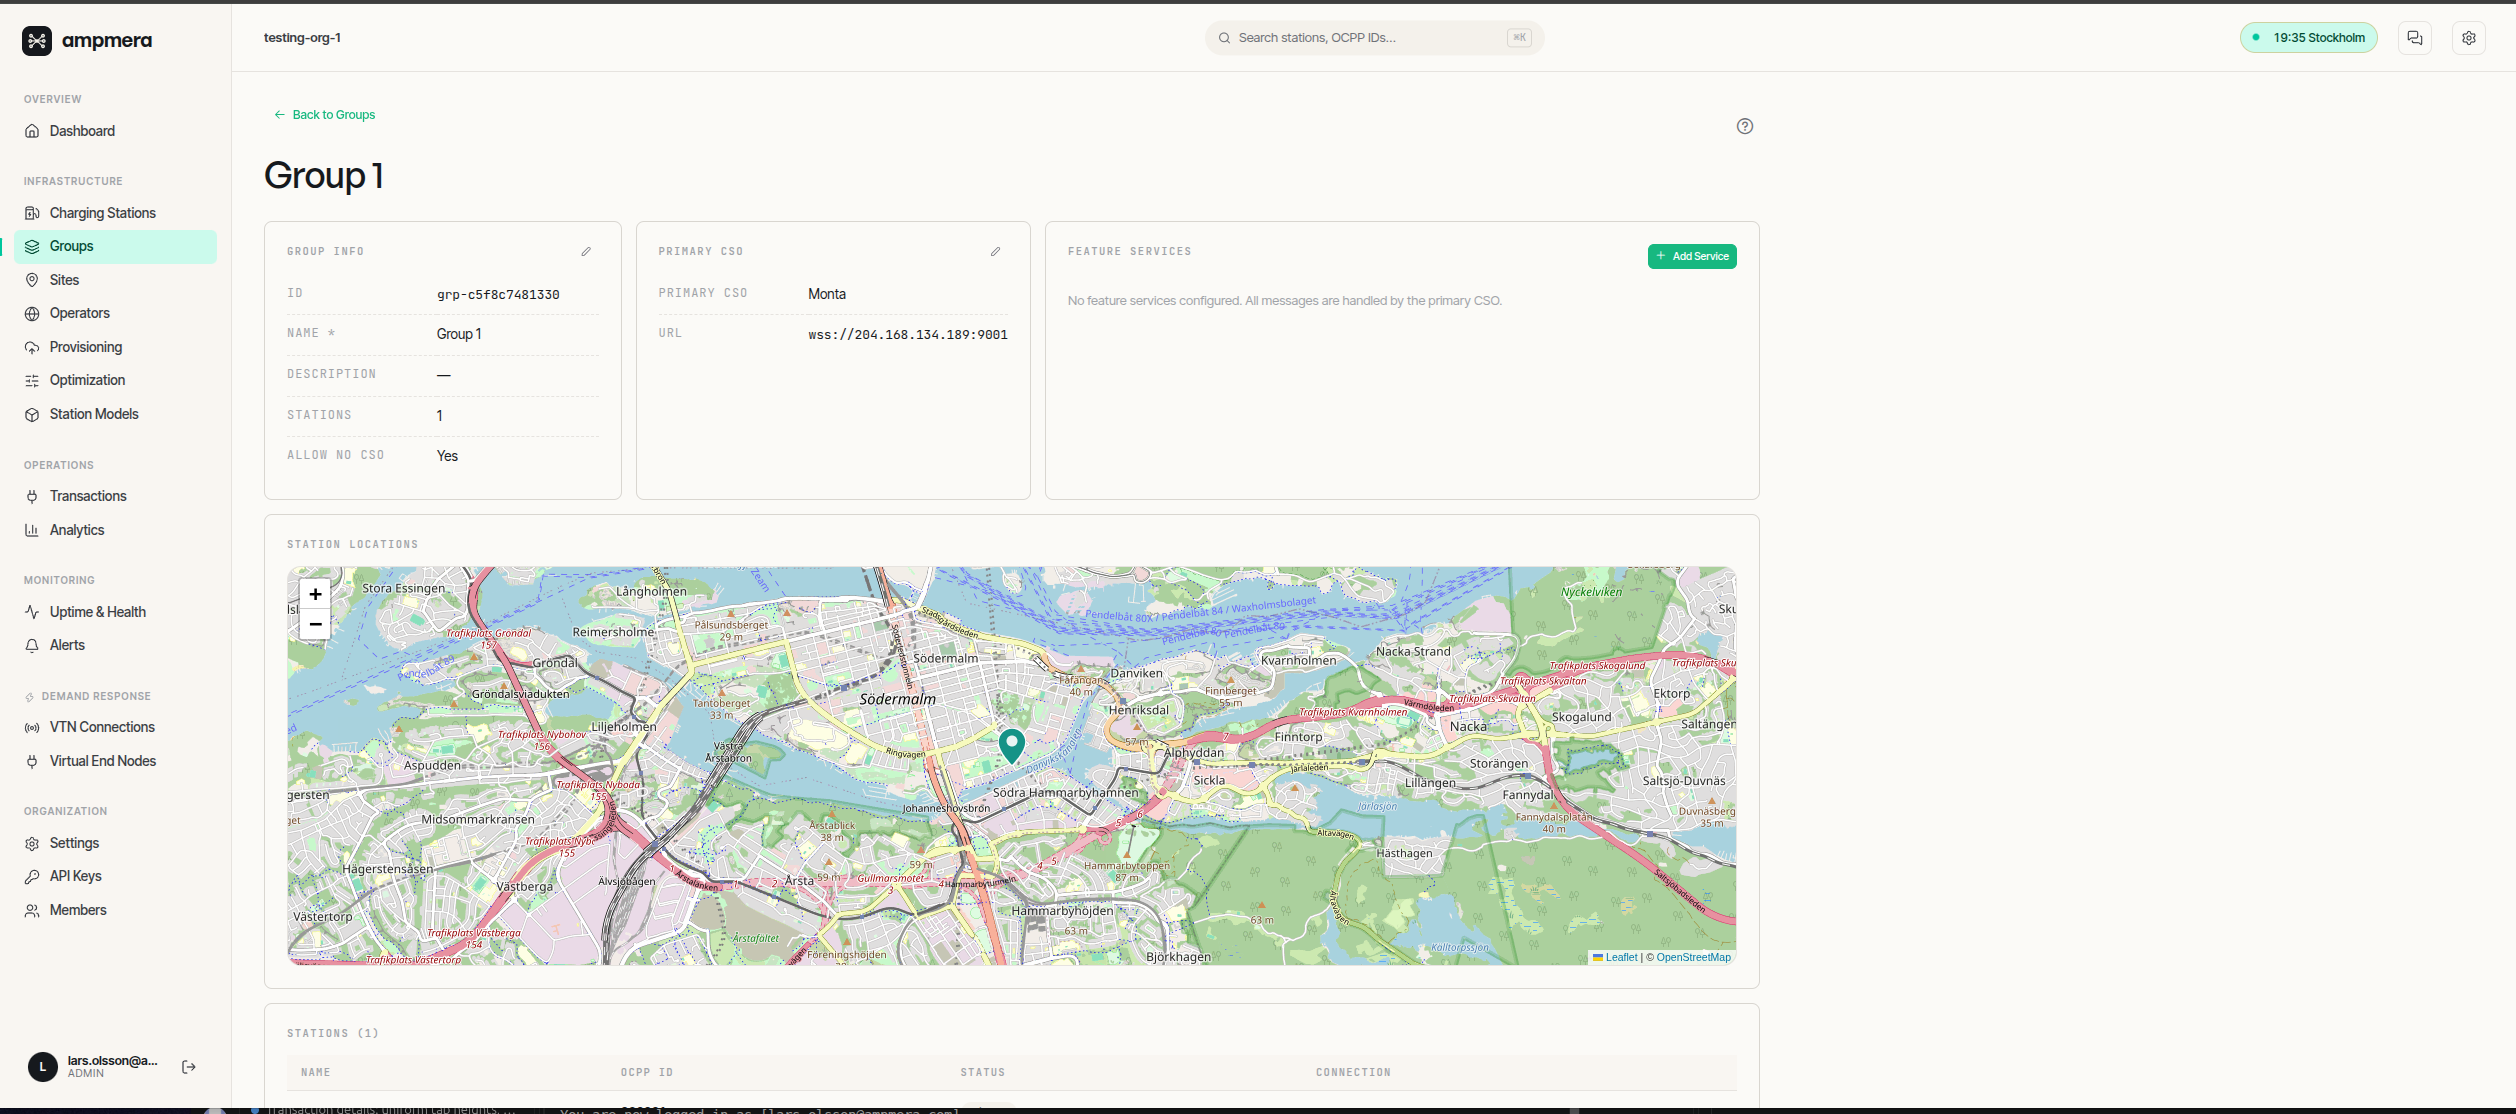The image size is (2516, 1114).
Task: Edit the Group Info card
Action: [586, 252]
